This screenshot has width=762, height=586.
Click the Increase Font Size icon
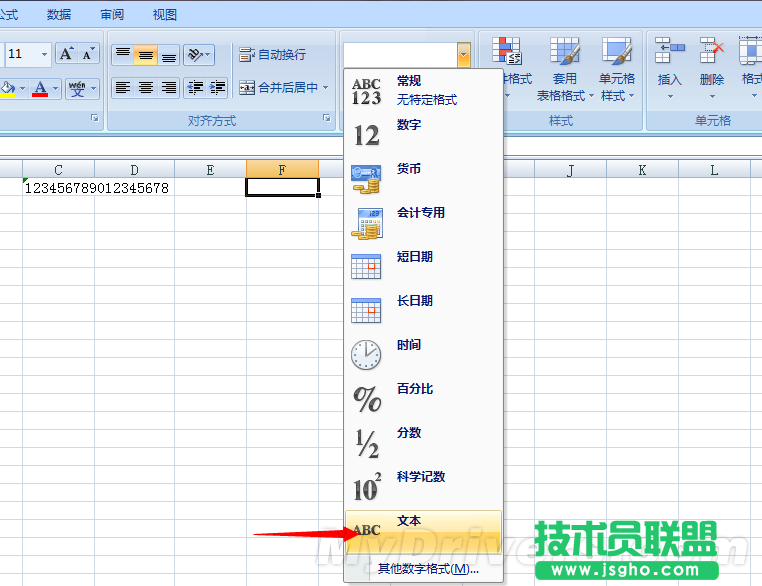[66, 54]
